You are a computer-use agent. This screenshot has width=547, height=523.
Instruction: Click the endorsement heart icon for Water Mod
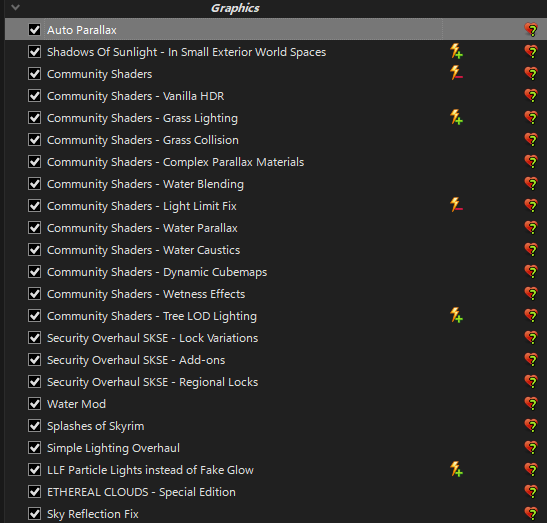531,404
